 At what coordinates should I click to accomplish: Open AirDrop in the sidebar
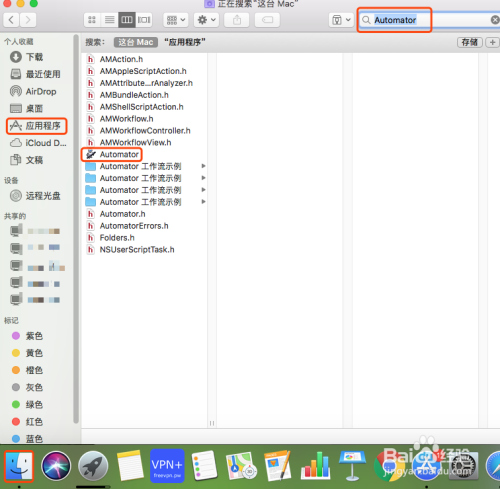tap(33, 91)
